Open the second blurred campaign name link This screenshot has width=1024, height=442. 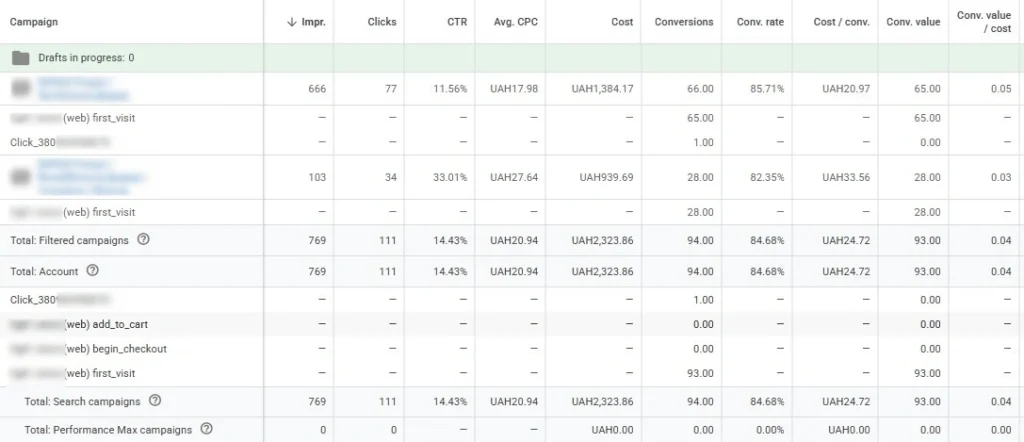pos(90,178)
